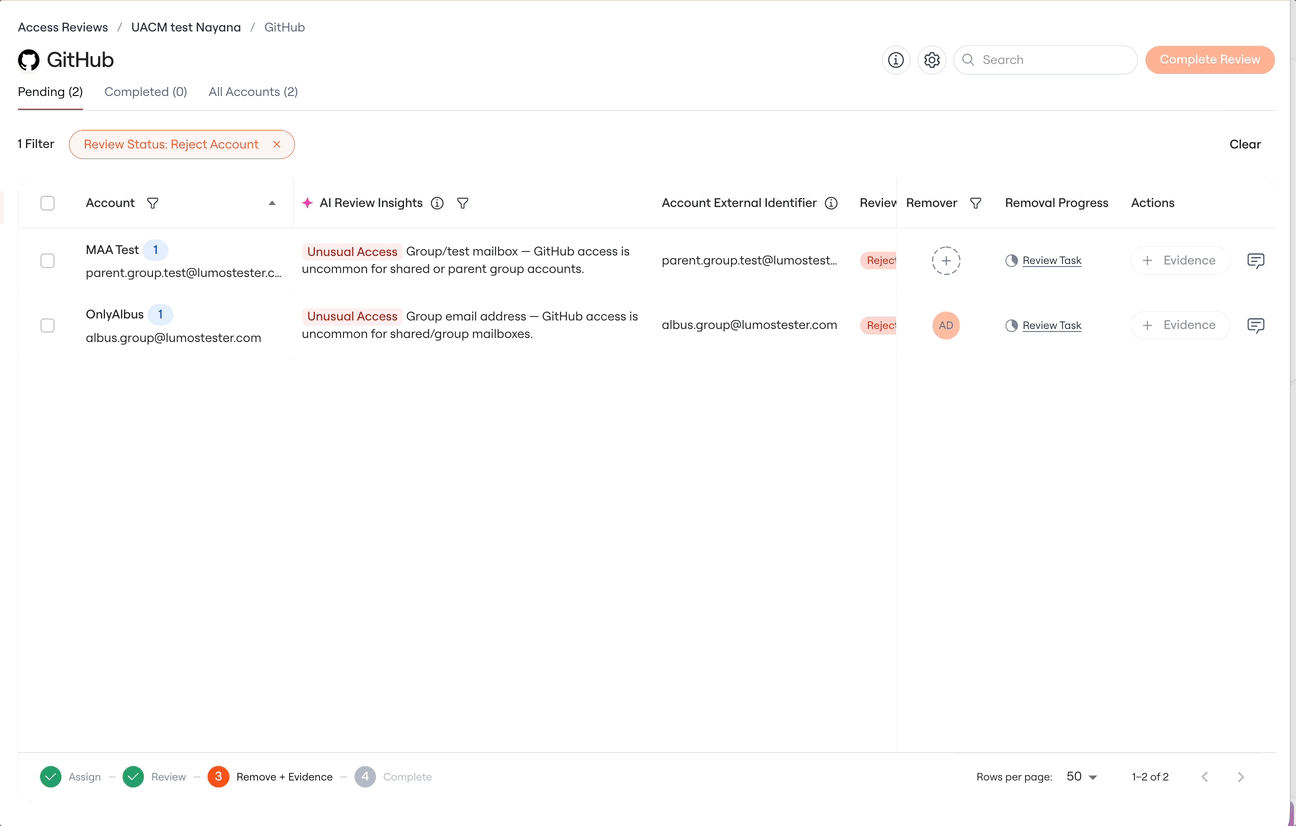Click the AI Review Insights info icon

tap(437, 203)
